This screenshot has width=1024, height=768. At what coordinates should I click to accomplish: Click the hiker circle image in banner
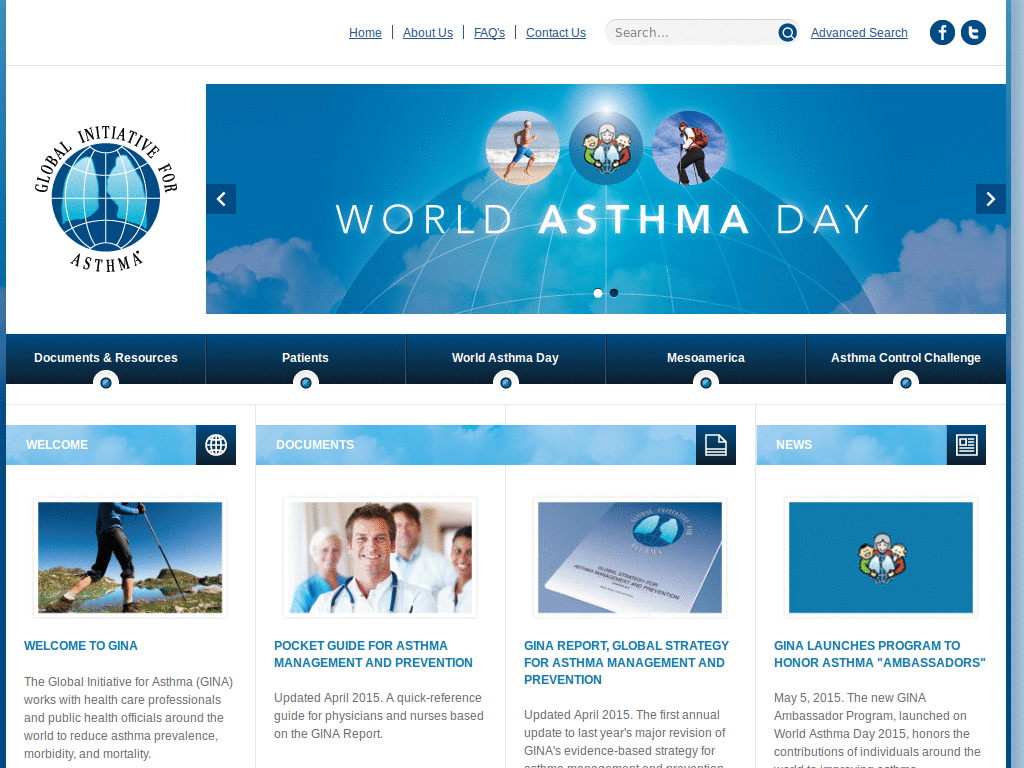pyautogui.click(x=688, y=148)
